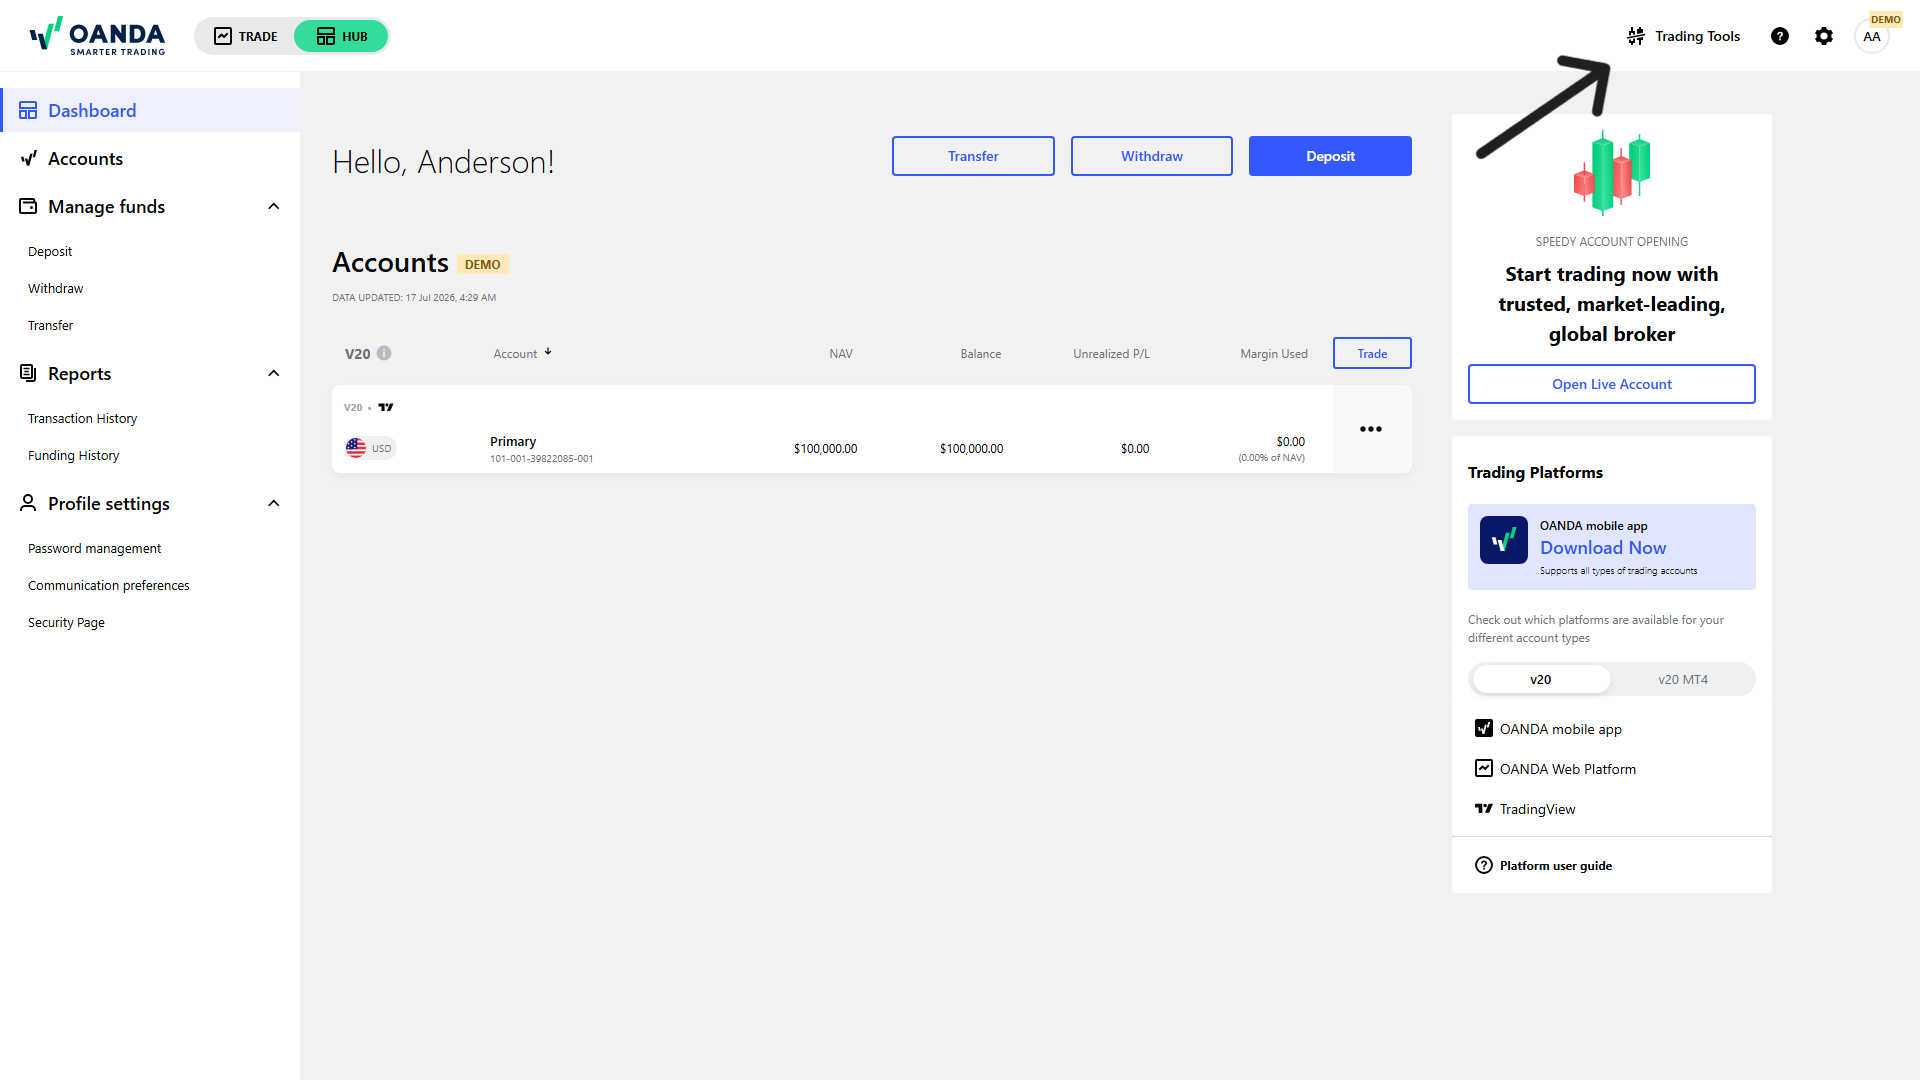Open Transaction History report
Viewport: 1920px width, 1080px height.
point(83,418)
